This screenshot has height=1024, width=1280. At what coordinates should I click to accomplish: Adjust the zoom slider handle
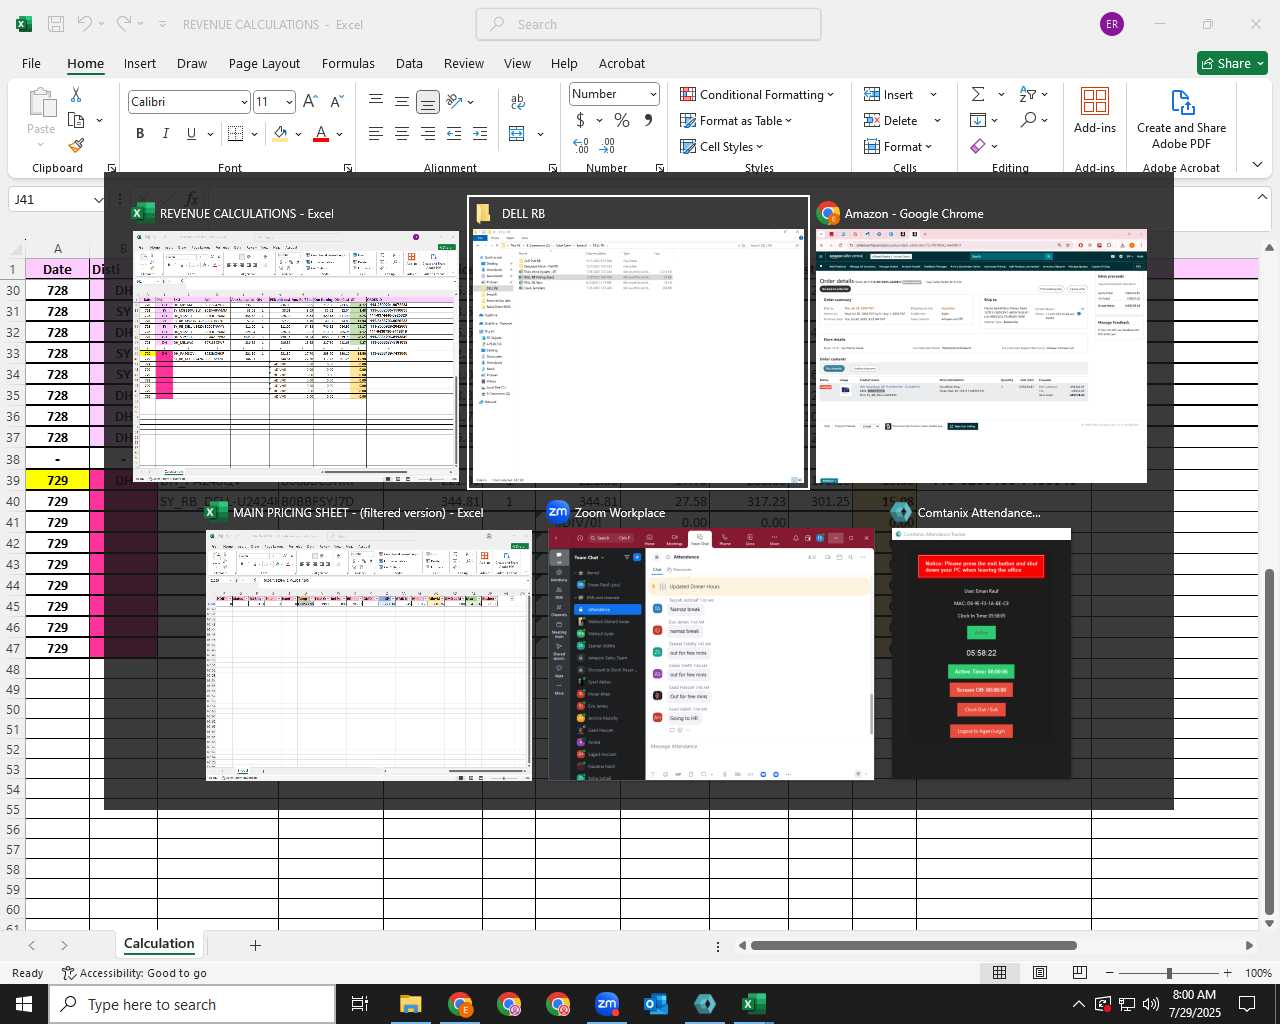pyautogui.click(x=1168, y=973)
